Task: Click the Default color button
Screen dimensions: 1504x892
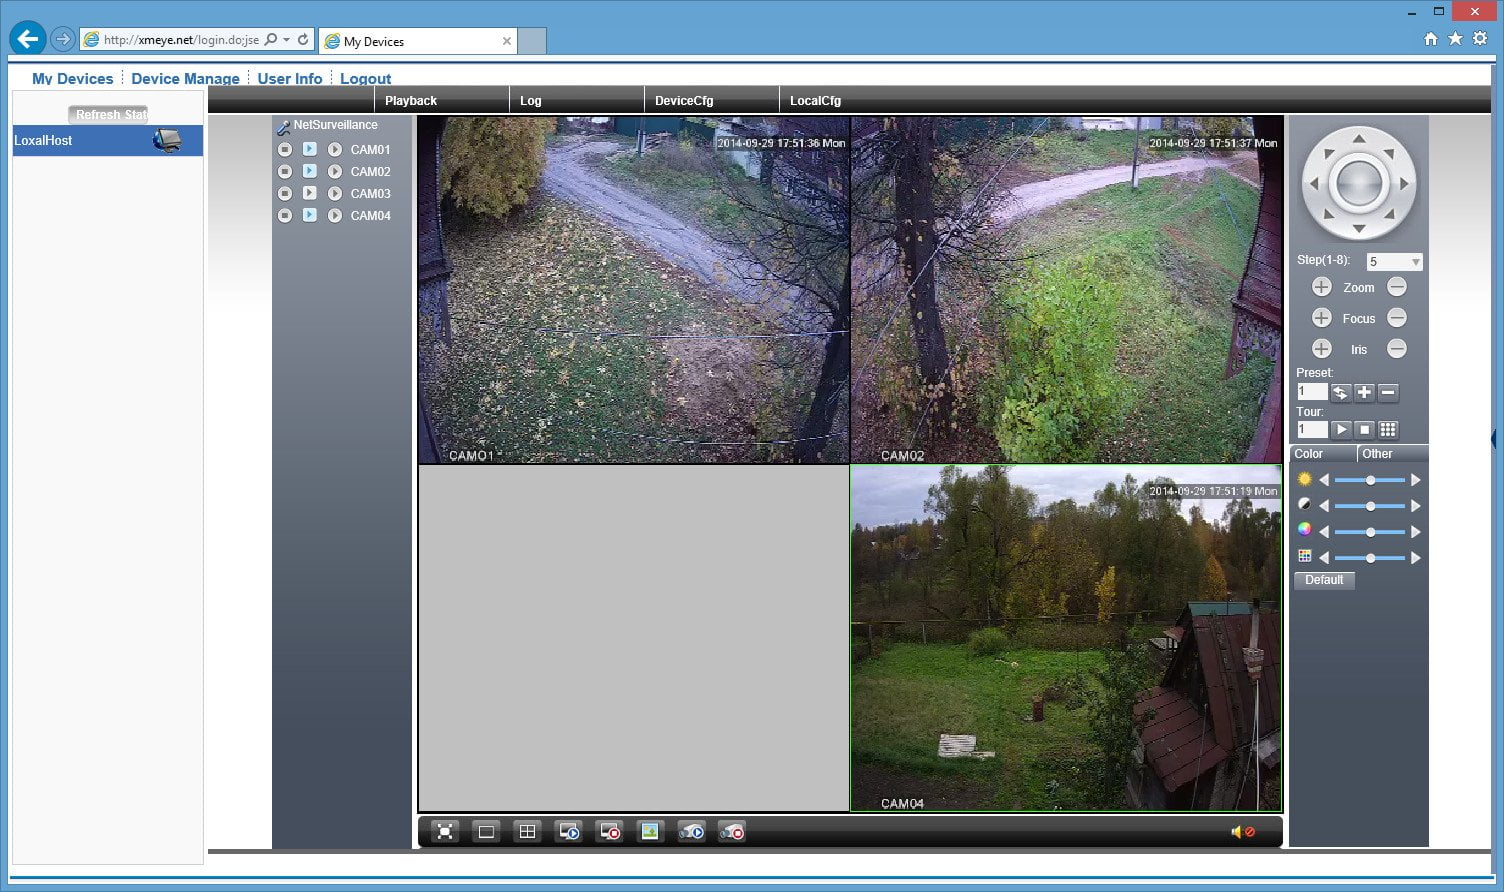Action: (1324, 580)
